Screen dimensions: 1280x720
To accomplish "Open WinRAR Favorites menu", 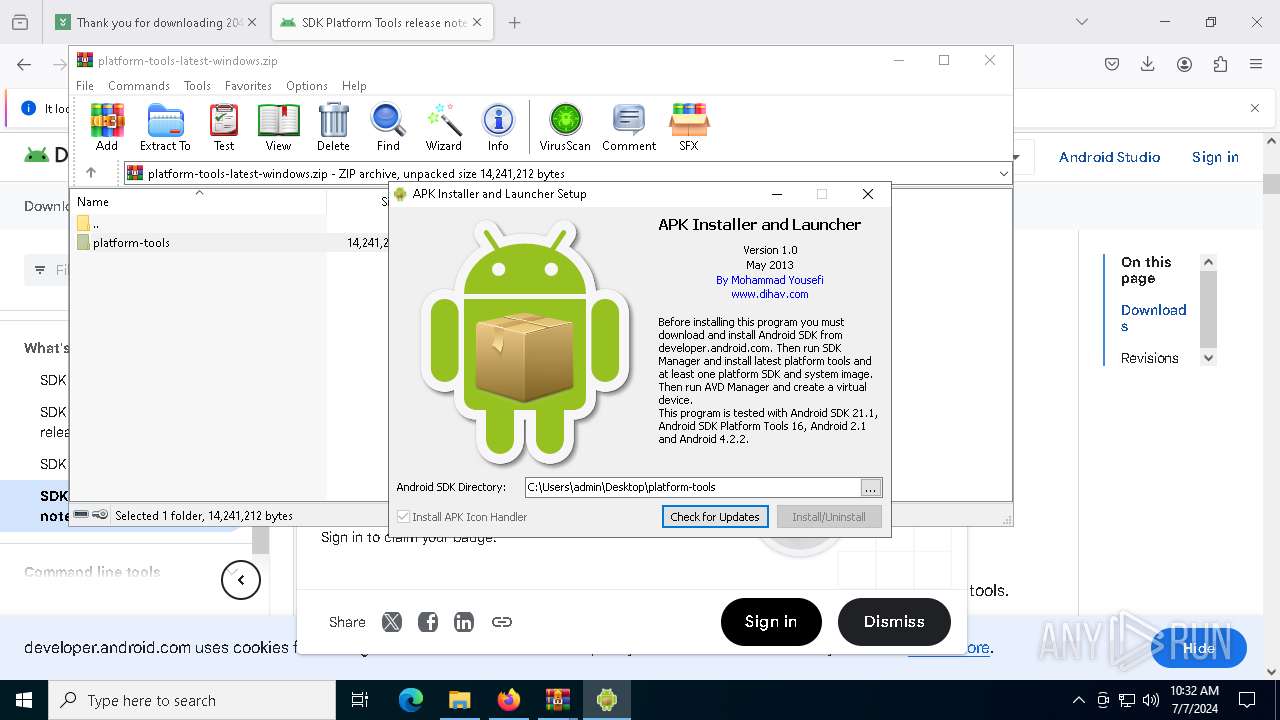I will [x=248, y=86].
